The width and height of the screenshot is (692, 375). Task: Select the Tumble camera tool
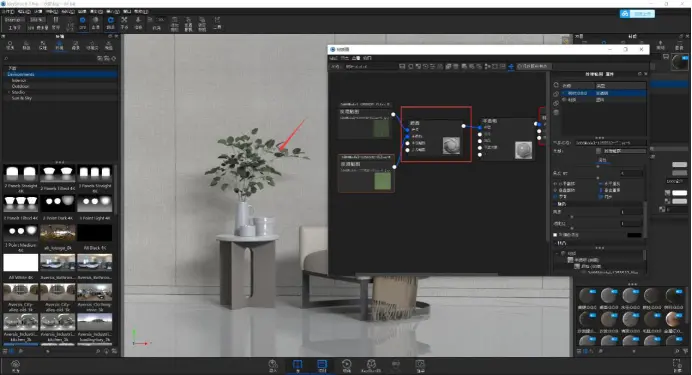(x=111, y=23)
